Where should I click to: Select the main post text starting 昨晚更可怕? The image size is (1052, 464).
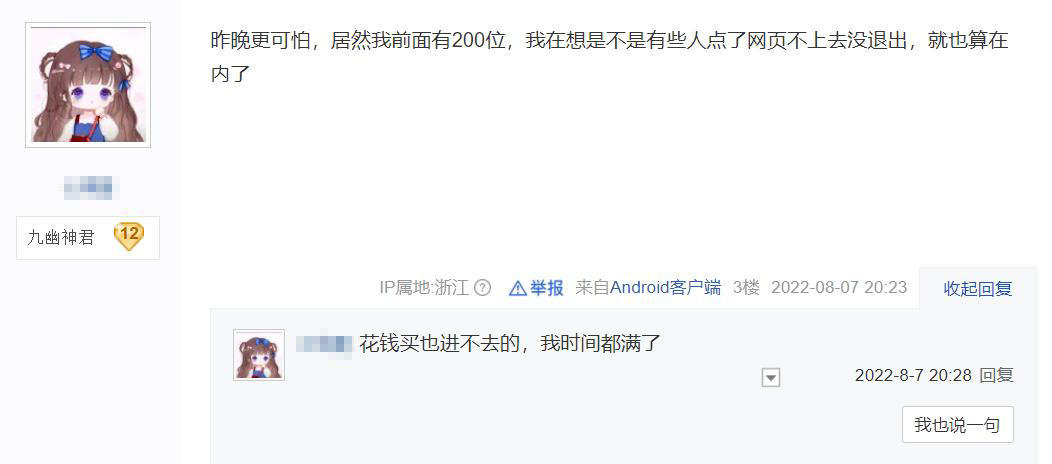[x=610, y=57]
